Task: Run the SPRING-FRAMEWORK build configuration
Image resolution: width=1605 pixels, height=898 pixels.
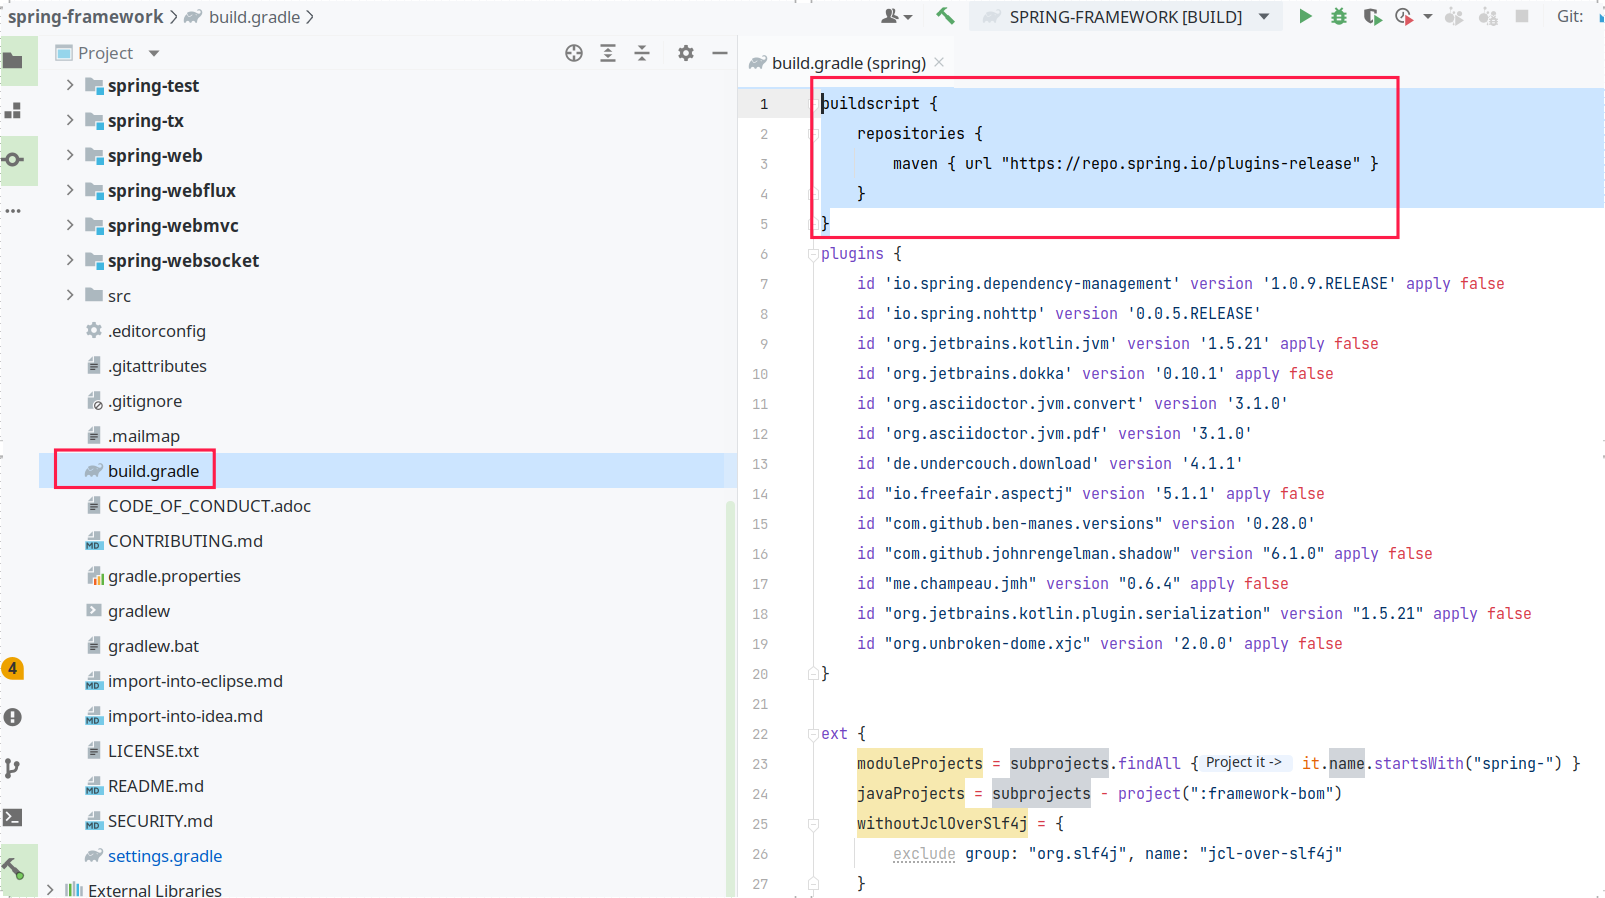Action: (1305, 16)
